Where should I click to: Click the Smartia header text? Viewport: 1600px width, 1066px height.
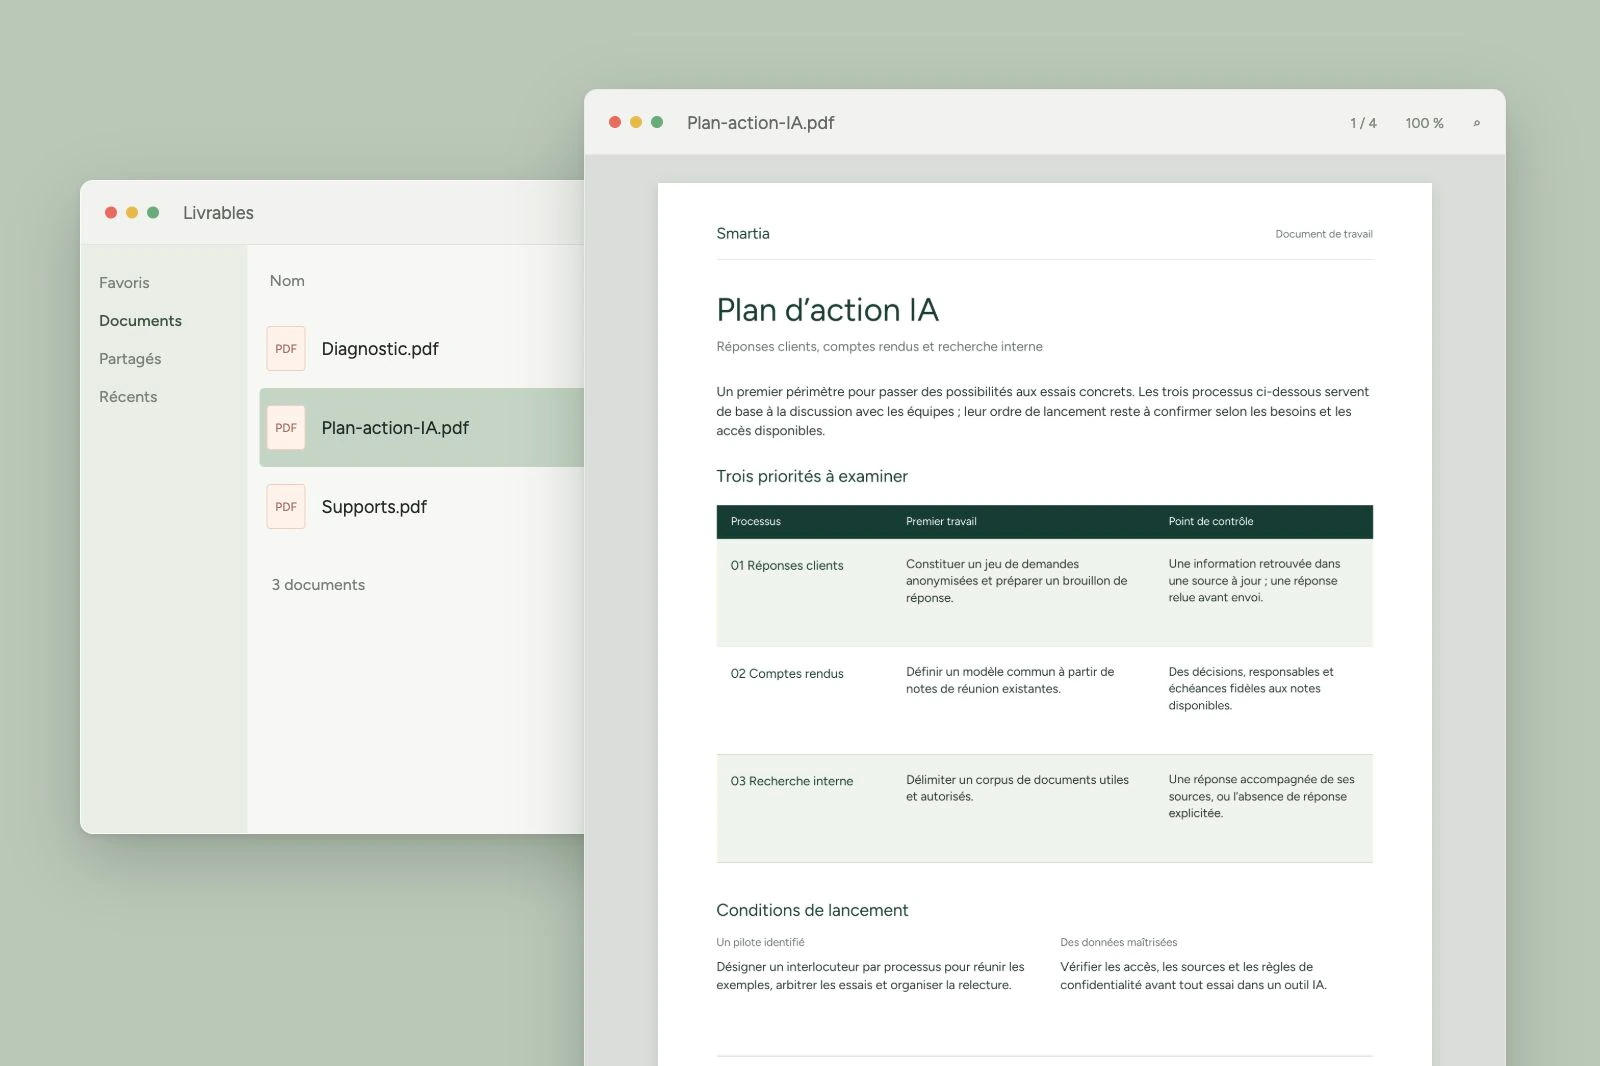[743, 234]
